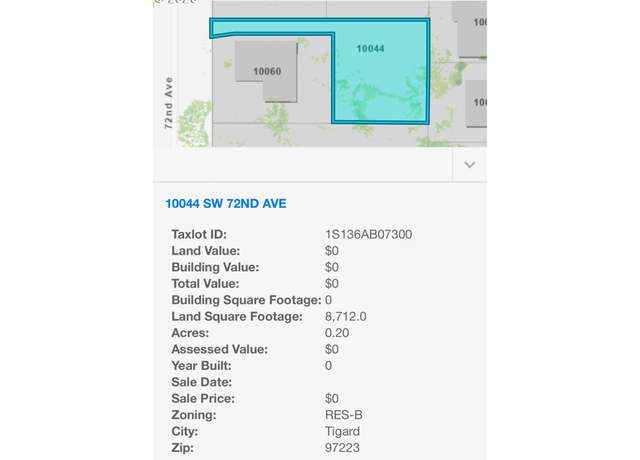The image size is (640, 460).
Task: Click the Assessed Value label
Action: click(x=220, y=349)
